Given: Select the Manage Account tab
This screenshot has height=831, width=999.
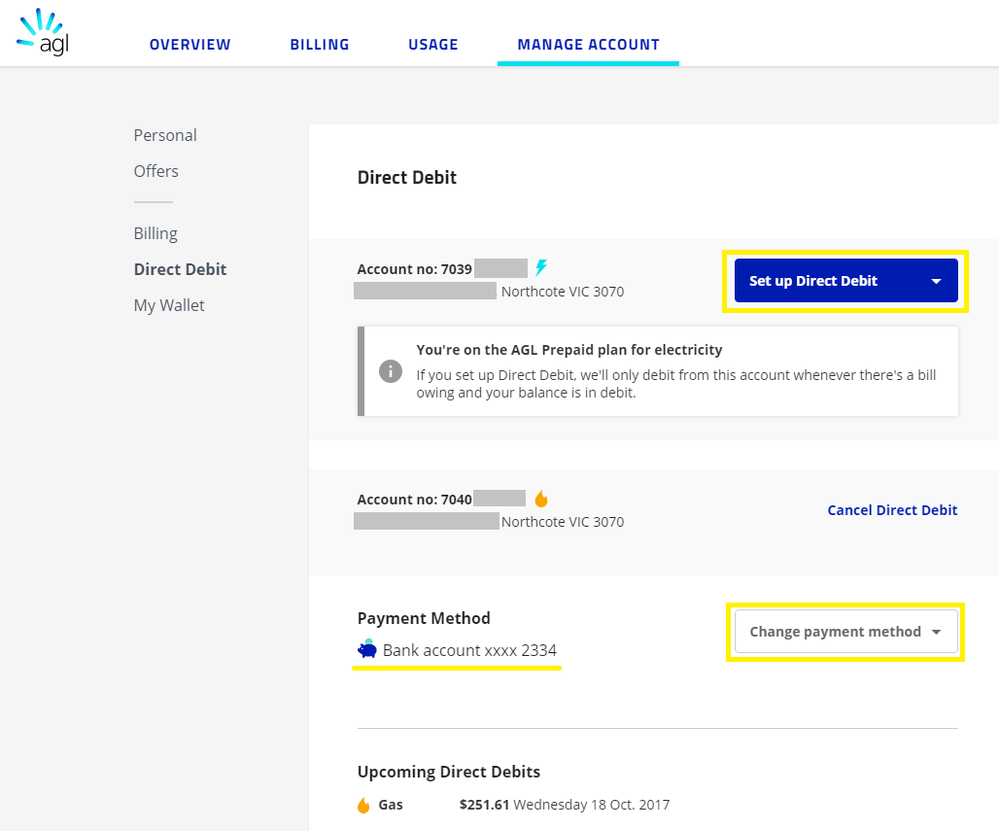Looking at the screenshot, I should 588,45.
